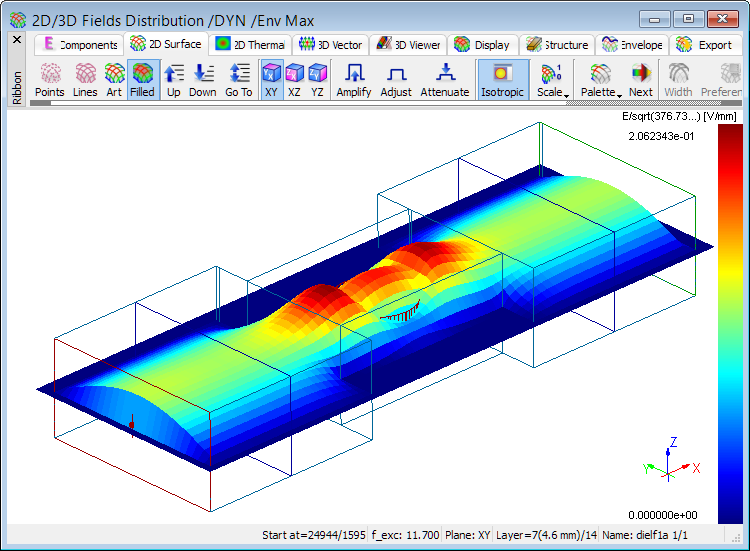750x551 pixels.
Task: Switch to the XZ plane view
Action: click(295, 80)
